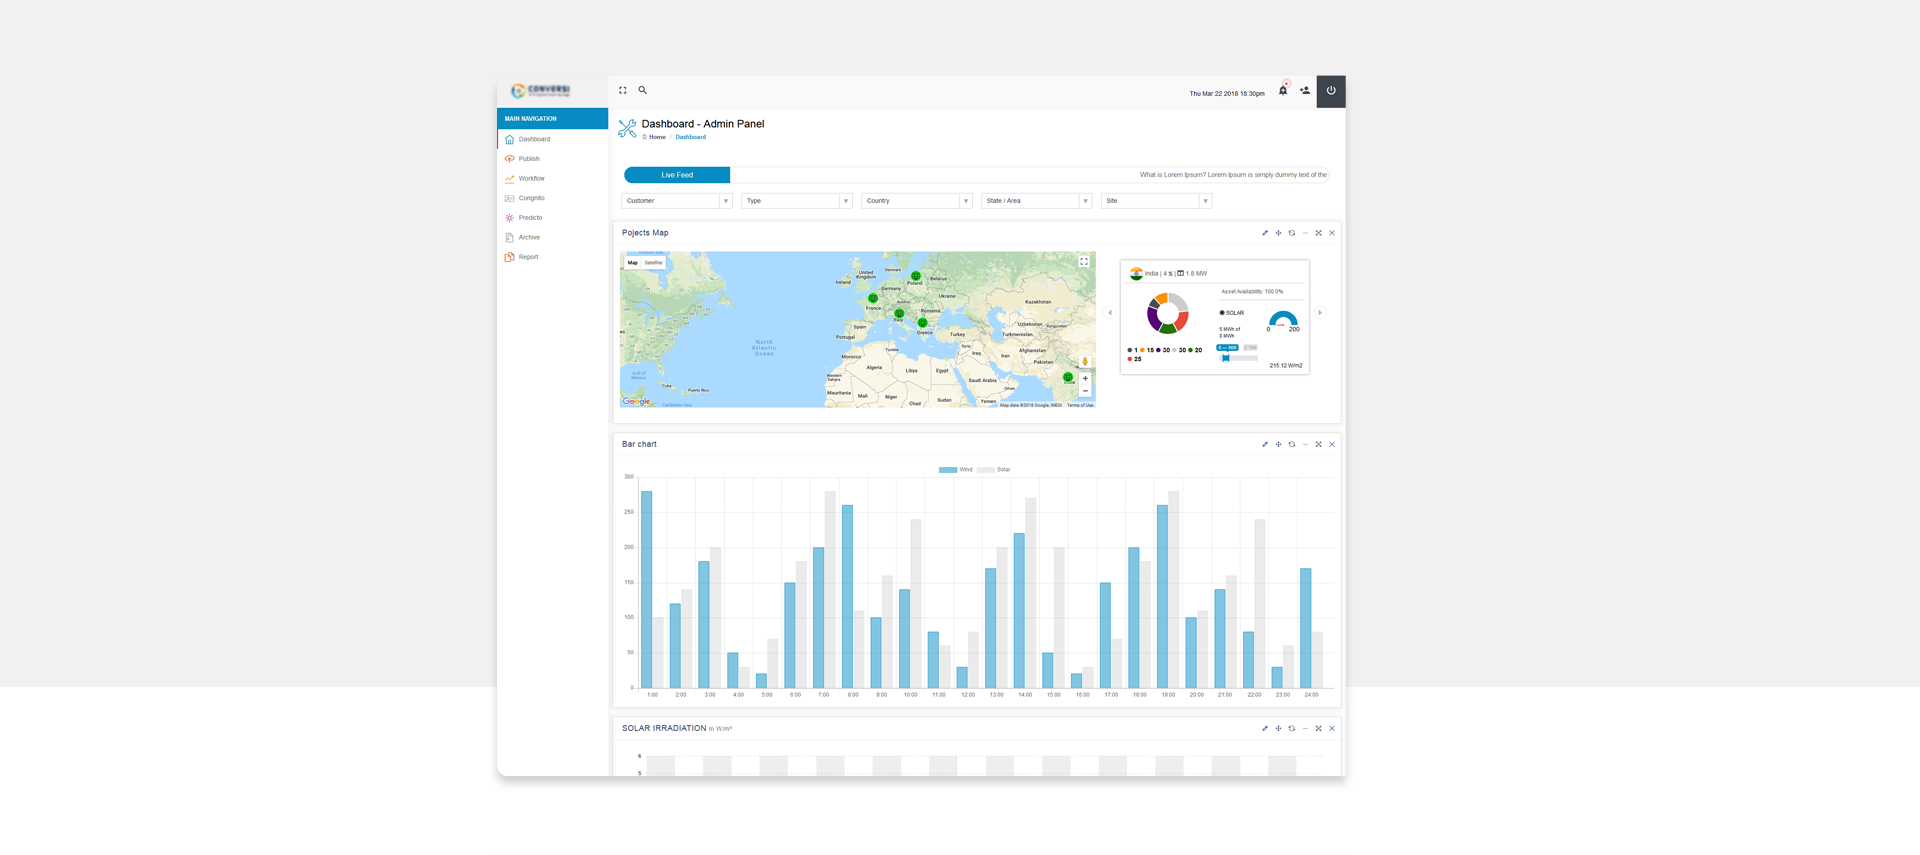Open the State / Area dropdown
The width and height of the screenshot is (1920, 855).
(x=1036, y=201)
